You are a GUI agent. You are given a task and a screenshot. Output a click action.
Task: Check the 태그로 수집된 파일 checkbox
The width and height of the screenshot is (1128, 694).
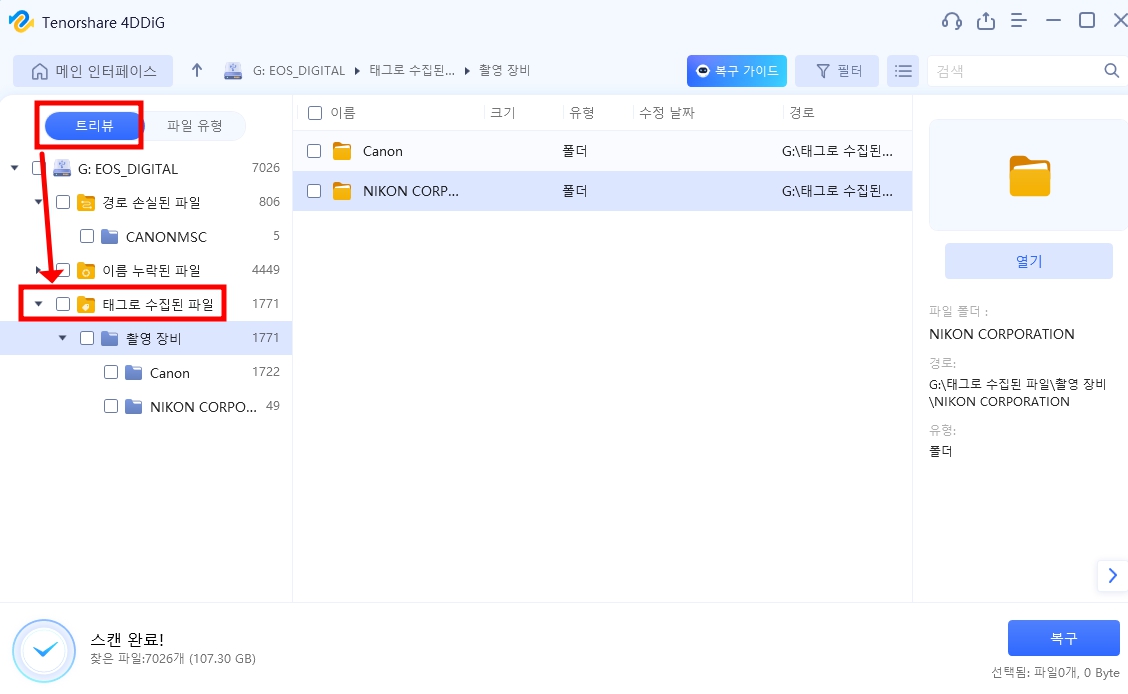(63, 304)
